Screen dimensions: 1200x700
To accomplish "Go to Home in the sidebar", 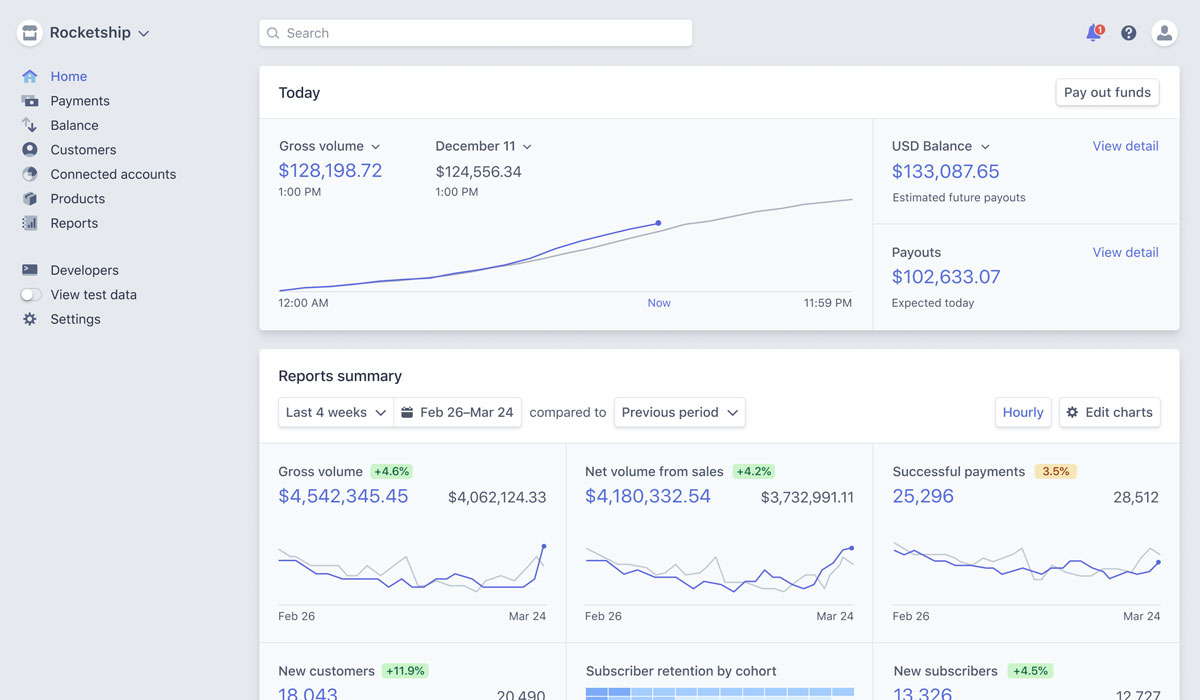I will pos(69,76).
